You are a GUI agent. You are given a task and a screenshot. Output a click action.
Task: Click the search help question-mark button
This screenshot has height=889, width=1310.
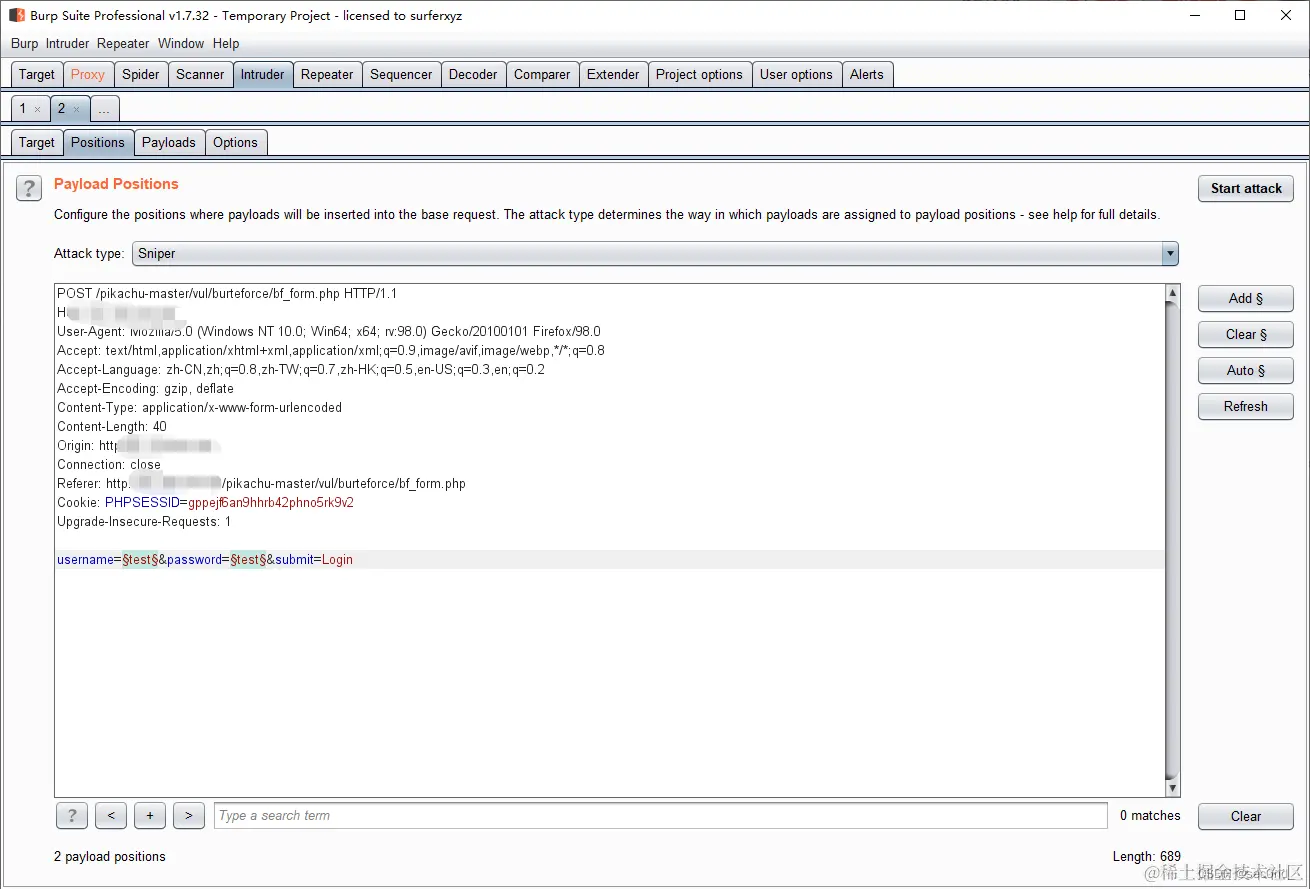[x=71, y=816]
